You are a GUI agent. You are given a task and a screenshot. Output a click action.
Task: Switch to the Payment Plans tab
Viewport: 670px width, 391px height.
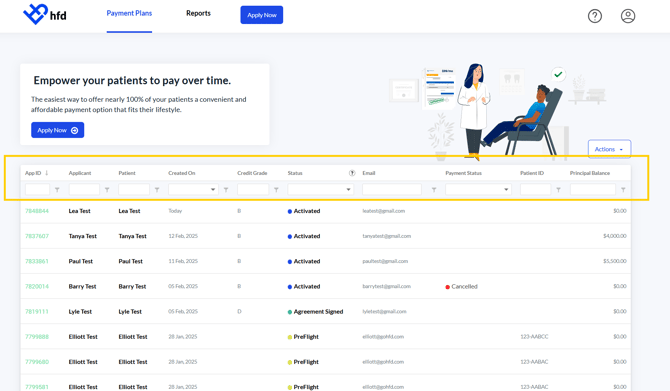click(129, 13)
